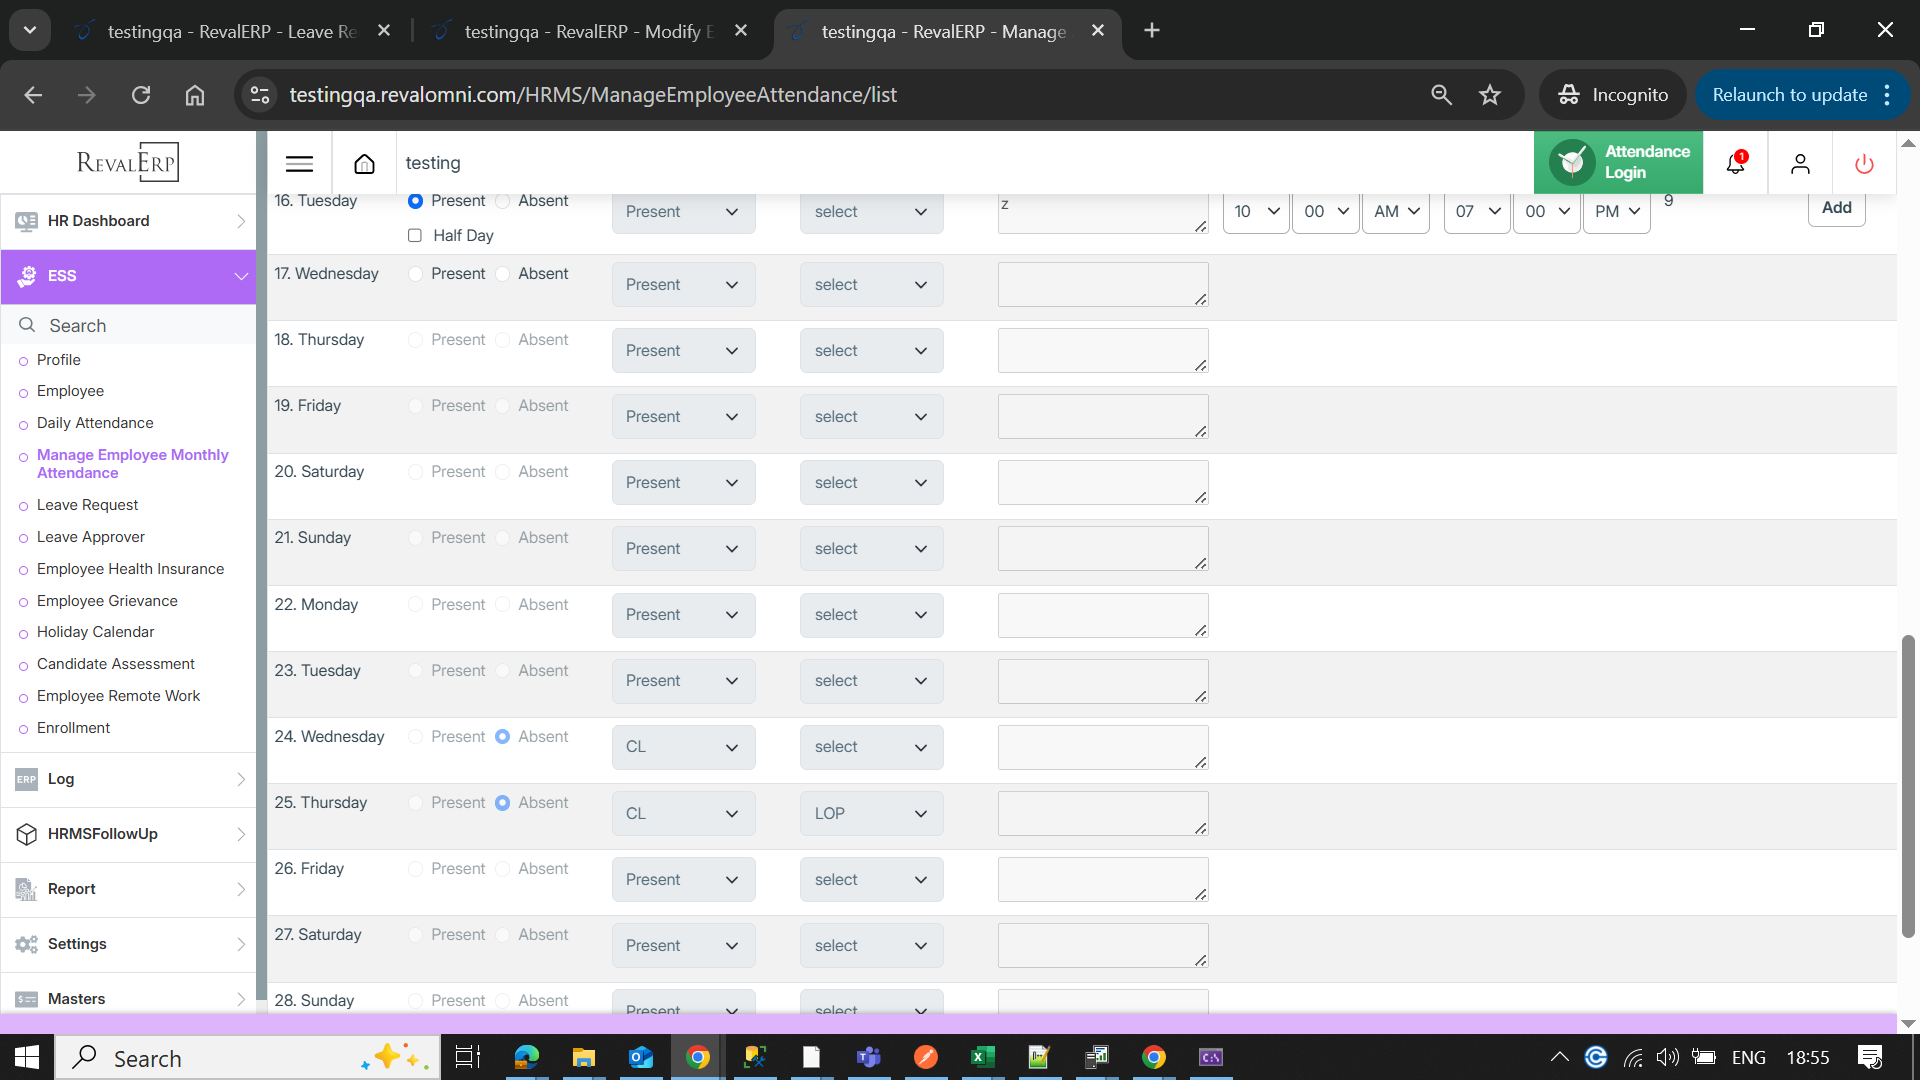Click the sidebar search magnifier icon

[27, 325]
